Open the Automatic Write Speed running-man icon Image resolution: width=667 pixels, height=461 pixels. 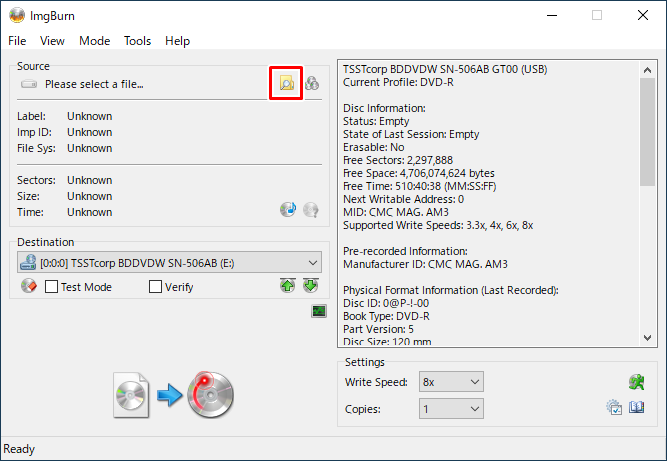click(x=633, y=382)
